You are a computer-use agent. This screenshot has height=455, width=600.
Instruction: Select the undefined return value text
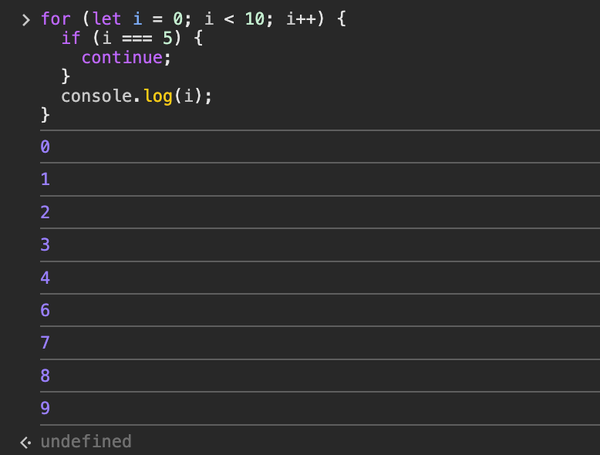point(86,442)
